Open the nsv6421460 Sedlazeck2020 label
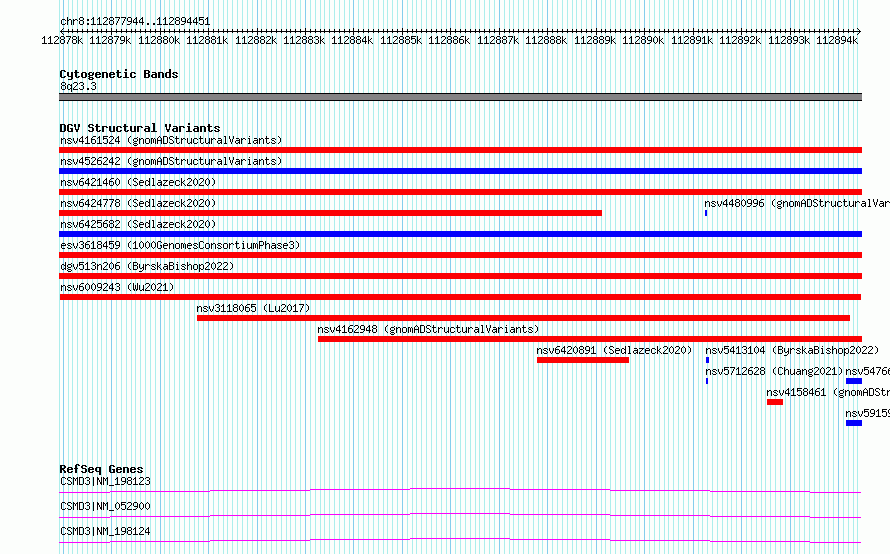The height and width of the screenshot is (554, 890). click(138, 182)
